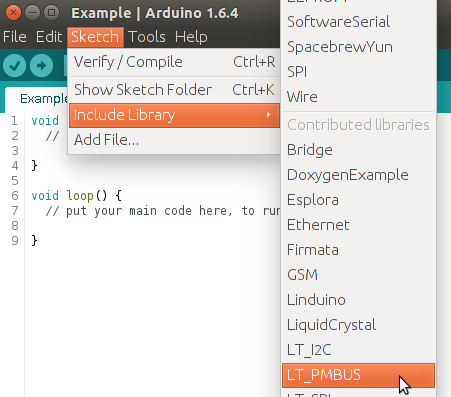Open the Tools menu
Viewport: 451px width, 397px height.
point(147,37)
